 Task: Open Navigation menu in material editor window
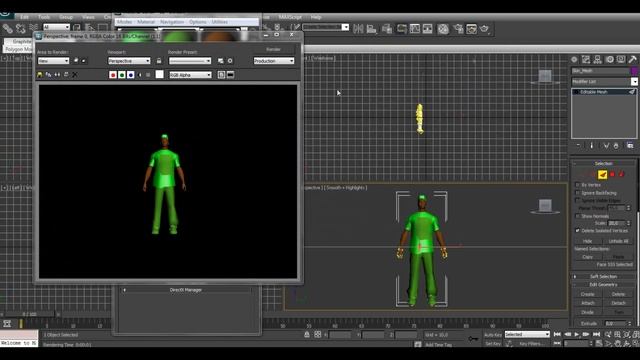click(x=172, y=22)
